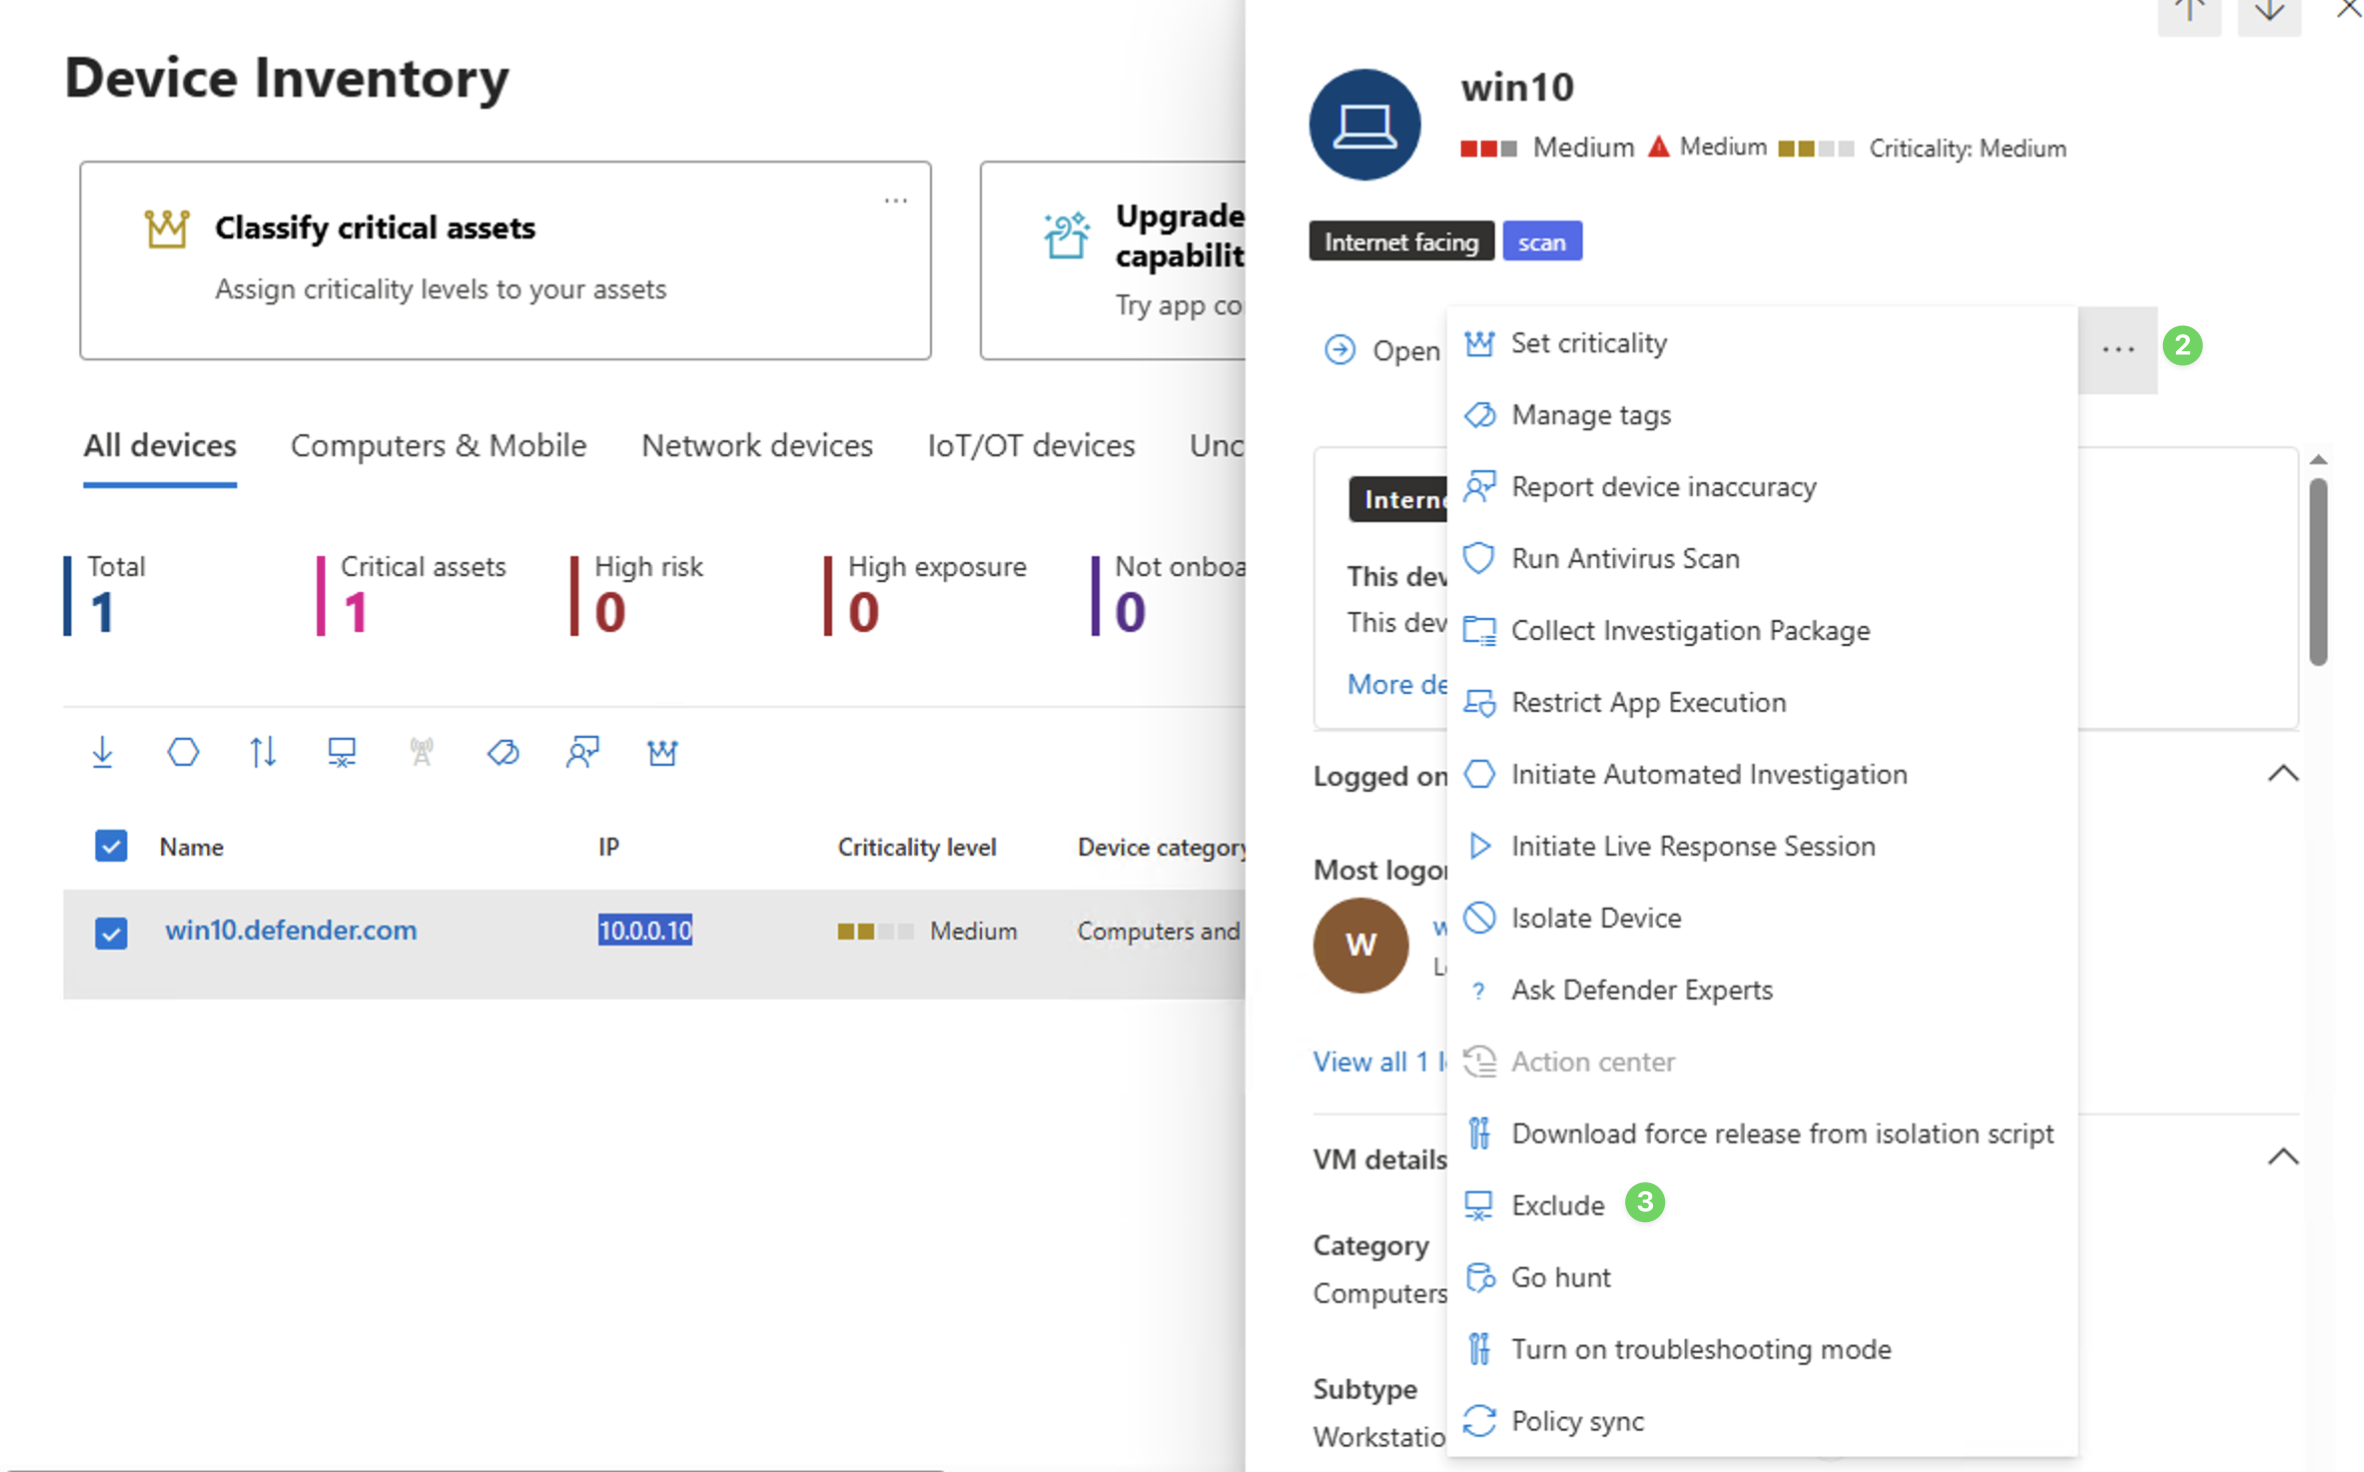
Task: Click the crown icon on Classify critical assets
Action: [166, 229]
